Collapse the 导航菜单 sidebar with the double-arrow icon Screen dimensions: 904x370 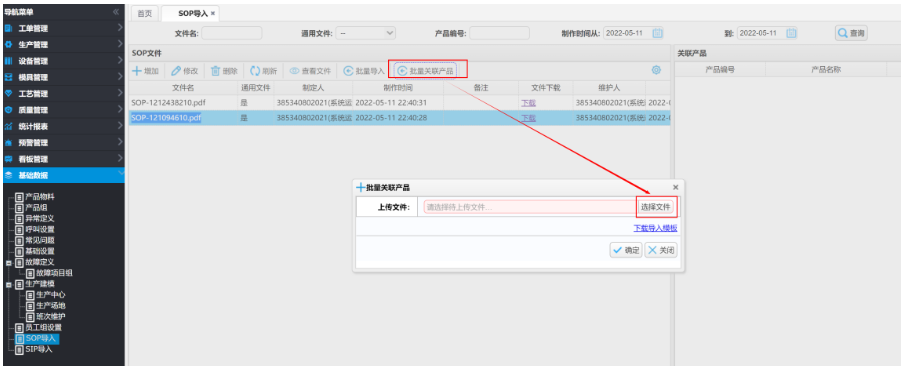click(x=116, y=12)
